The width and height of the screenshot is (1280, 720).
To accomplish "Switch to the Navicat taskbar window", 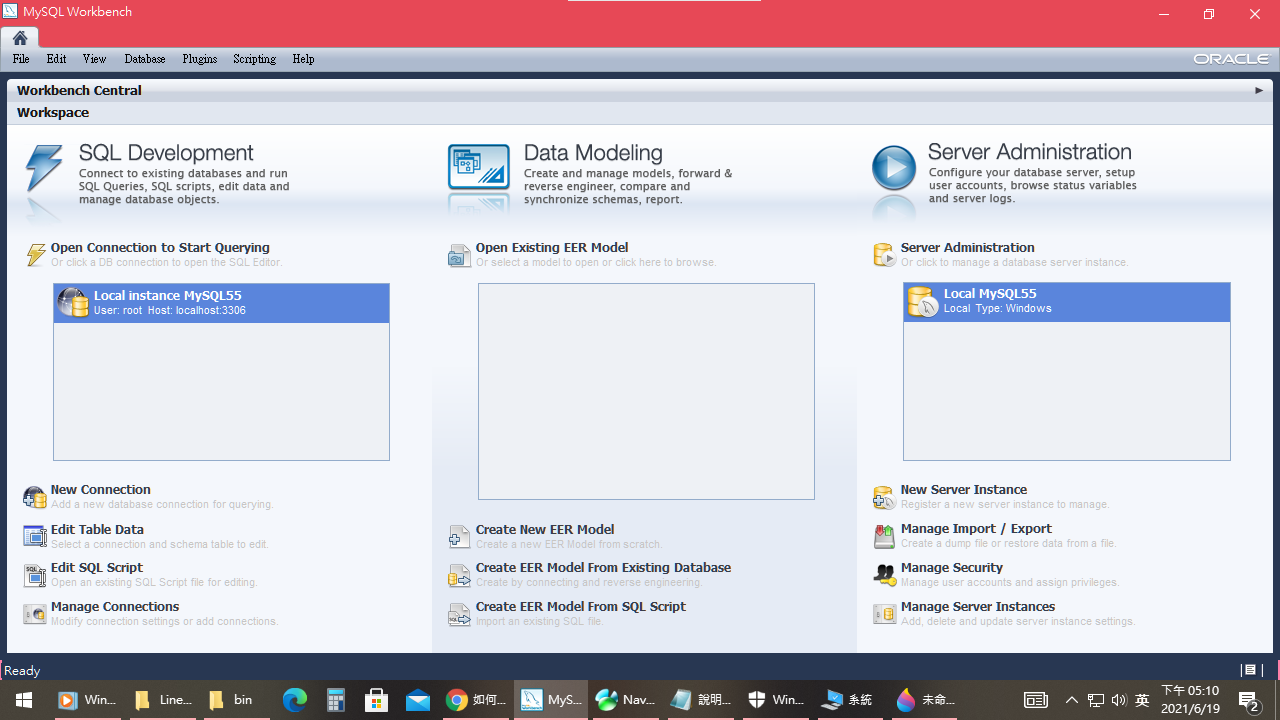I will [x=626, y=700].
